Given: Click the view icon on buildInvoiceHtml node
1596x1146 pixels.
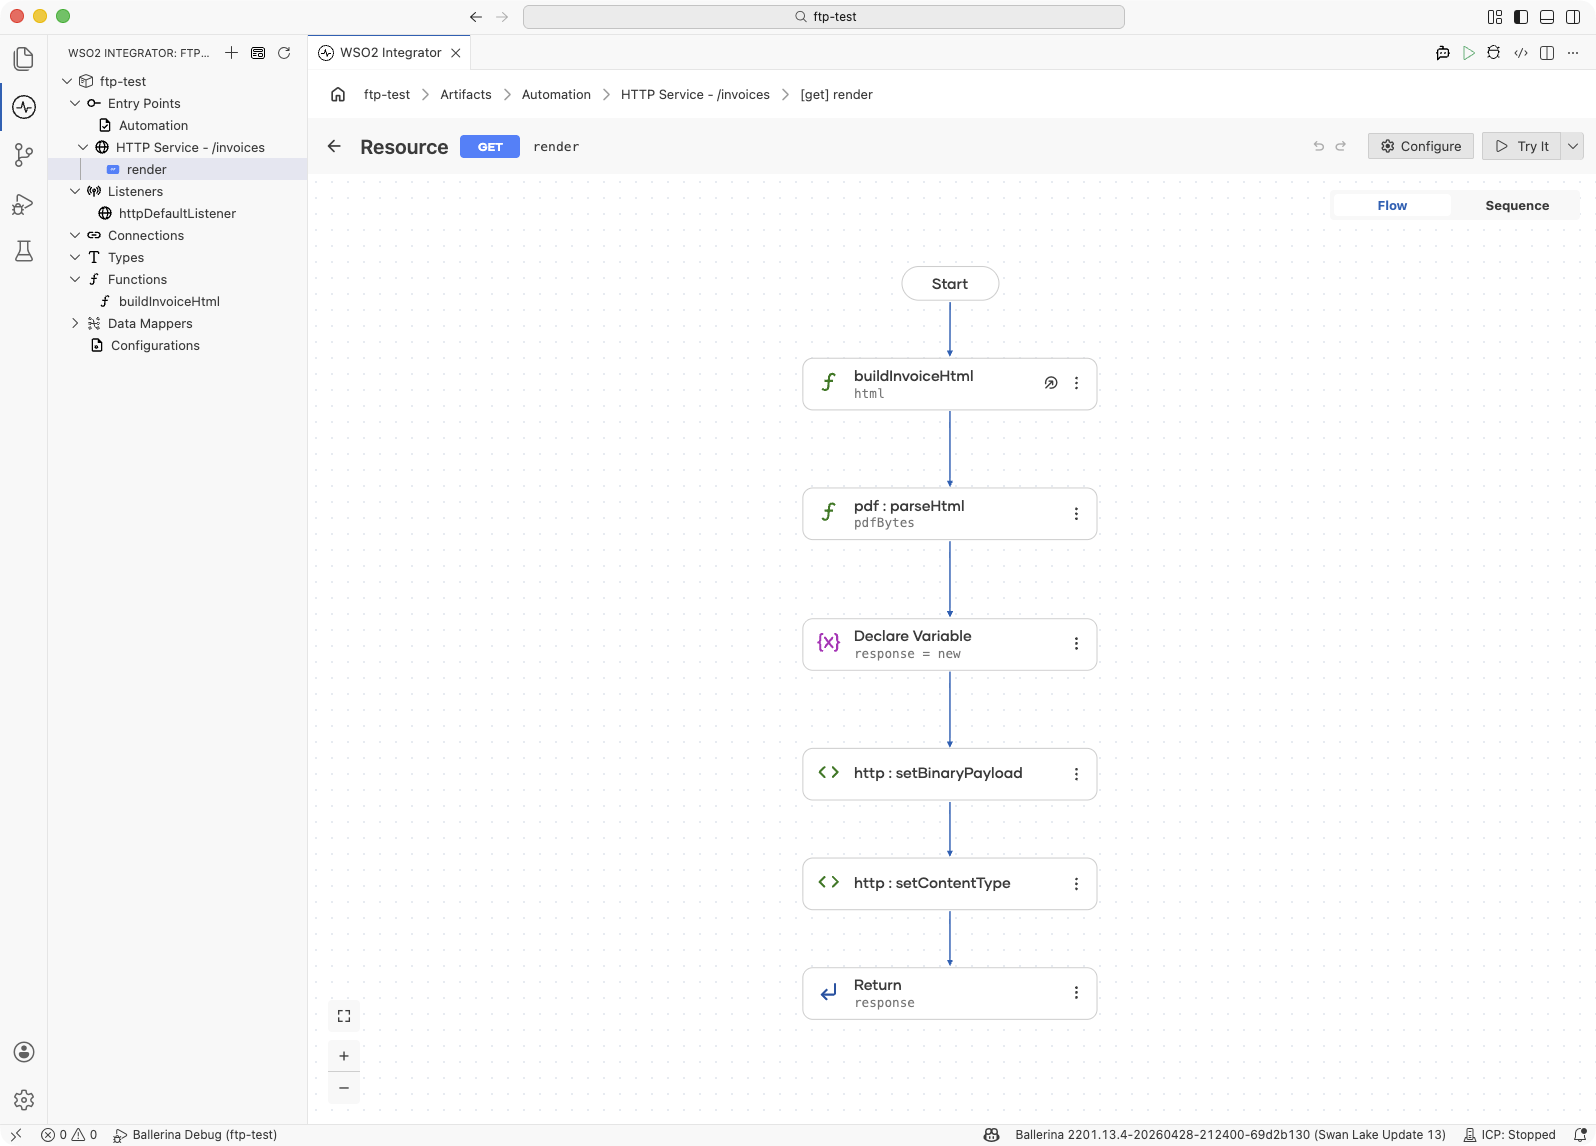Looking at the screenshot, I should tap(1051, 383).
